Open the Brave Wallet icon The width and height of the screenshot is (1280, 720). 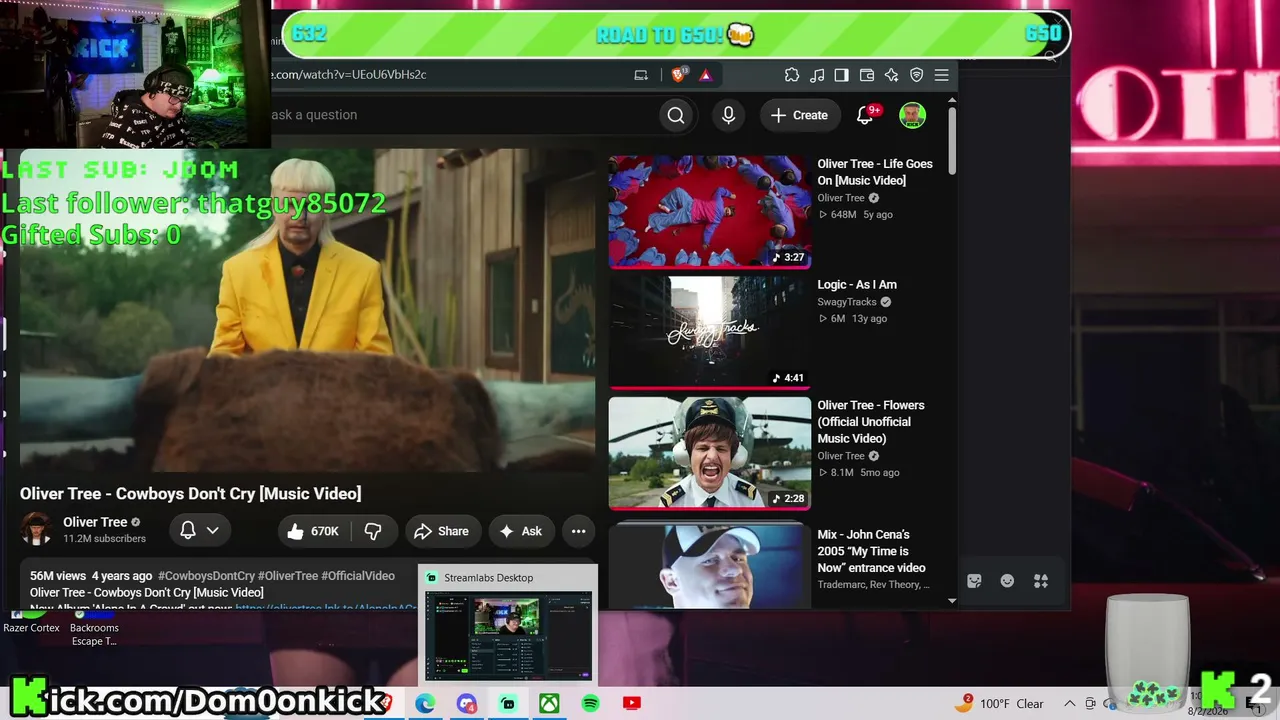tap(866, 75)
